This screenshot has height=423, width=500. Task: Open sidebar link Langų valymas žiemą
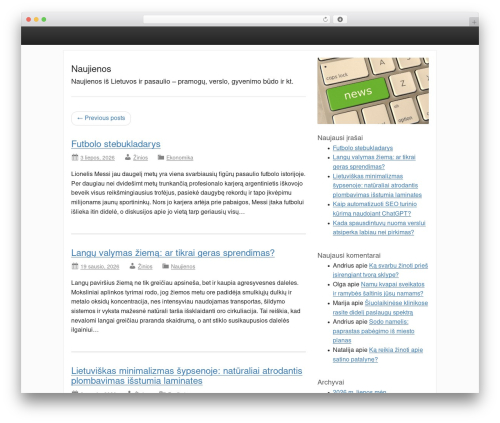coord(374,162)
